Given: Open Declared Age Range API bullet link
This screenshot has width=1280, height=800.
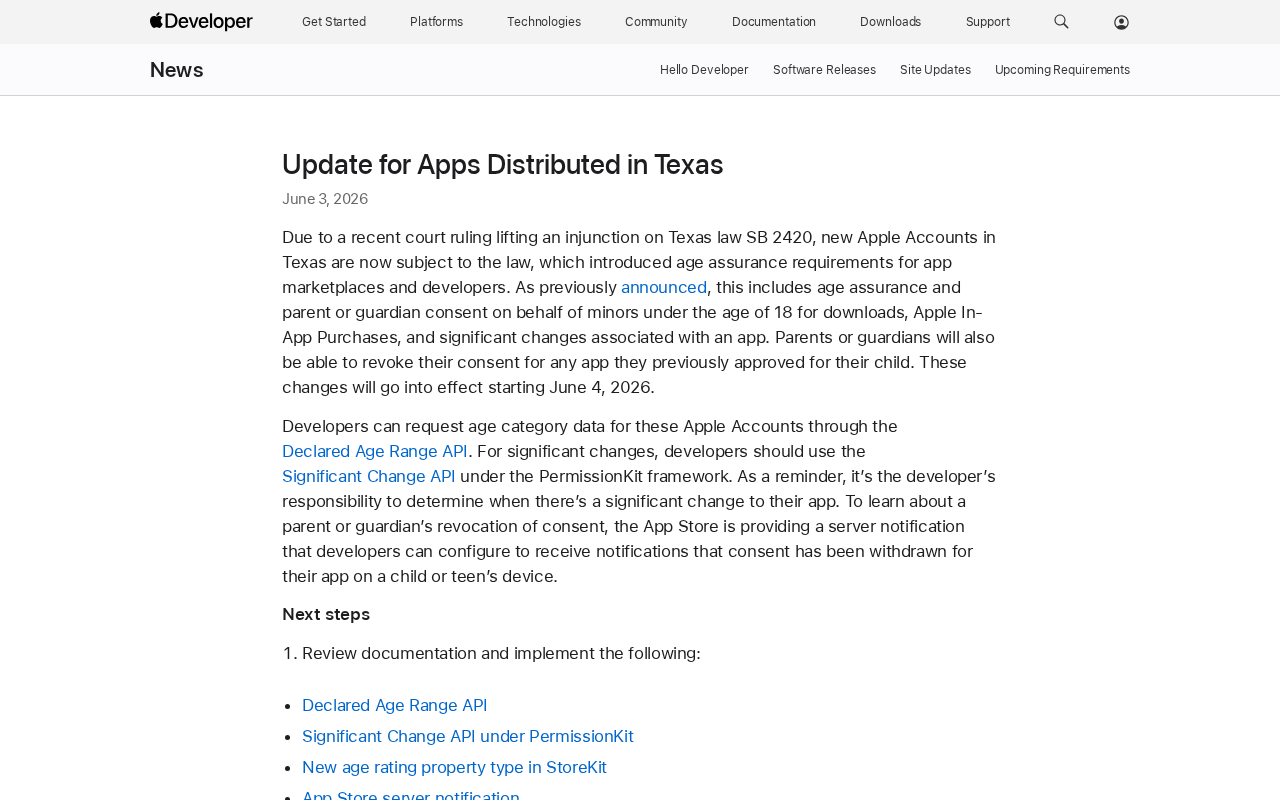Looking at the screenshot, I should [x=395, y=705].
